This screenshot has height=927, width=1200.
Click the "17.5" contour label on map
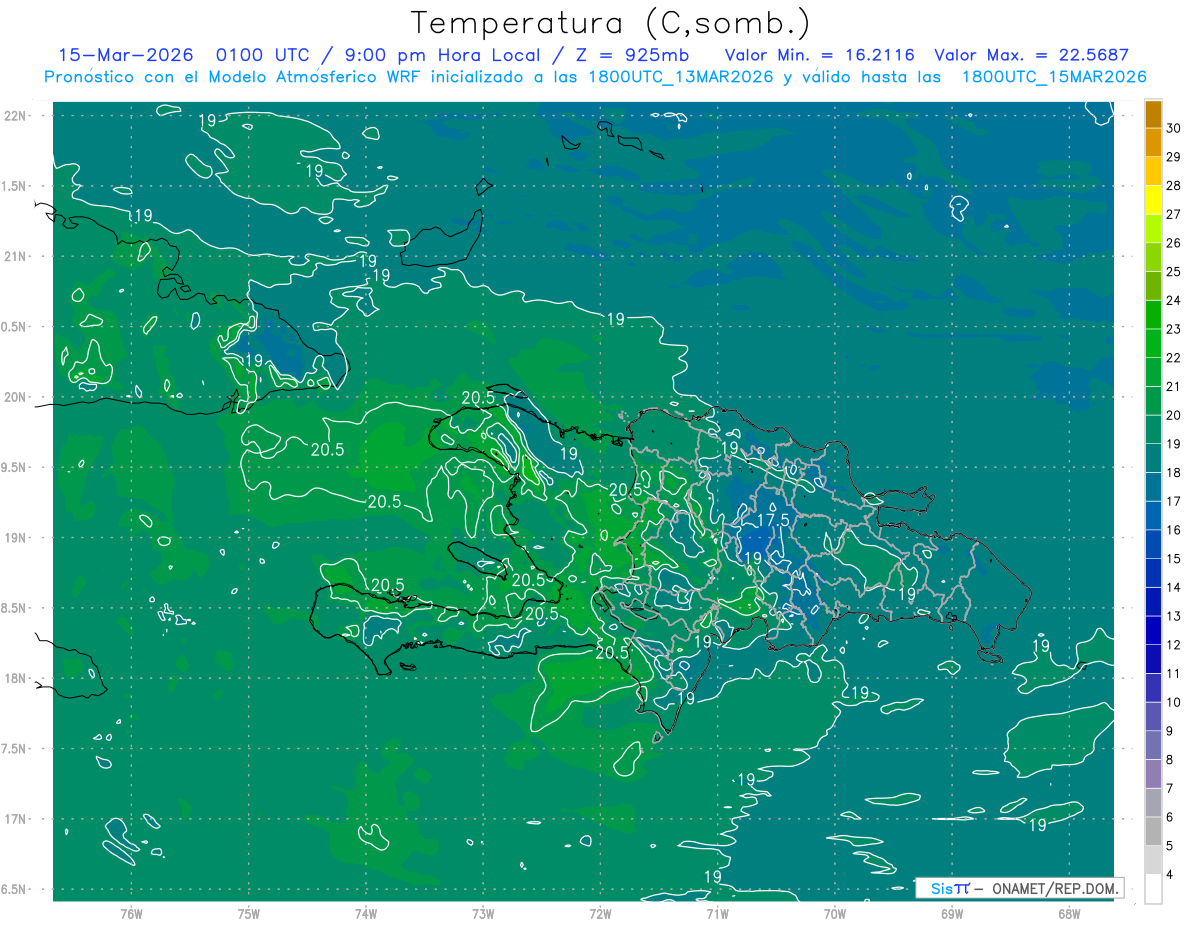point(772,520)
